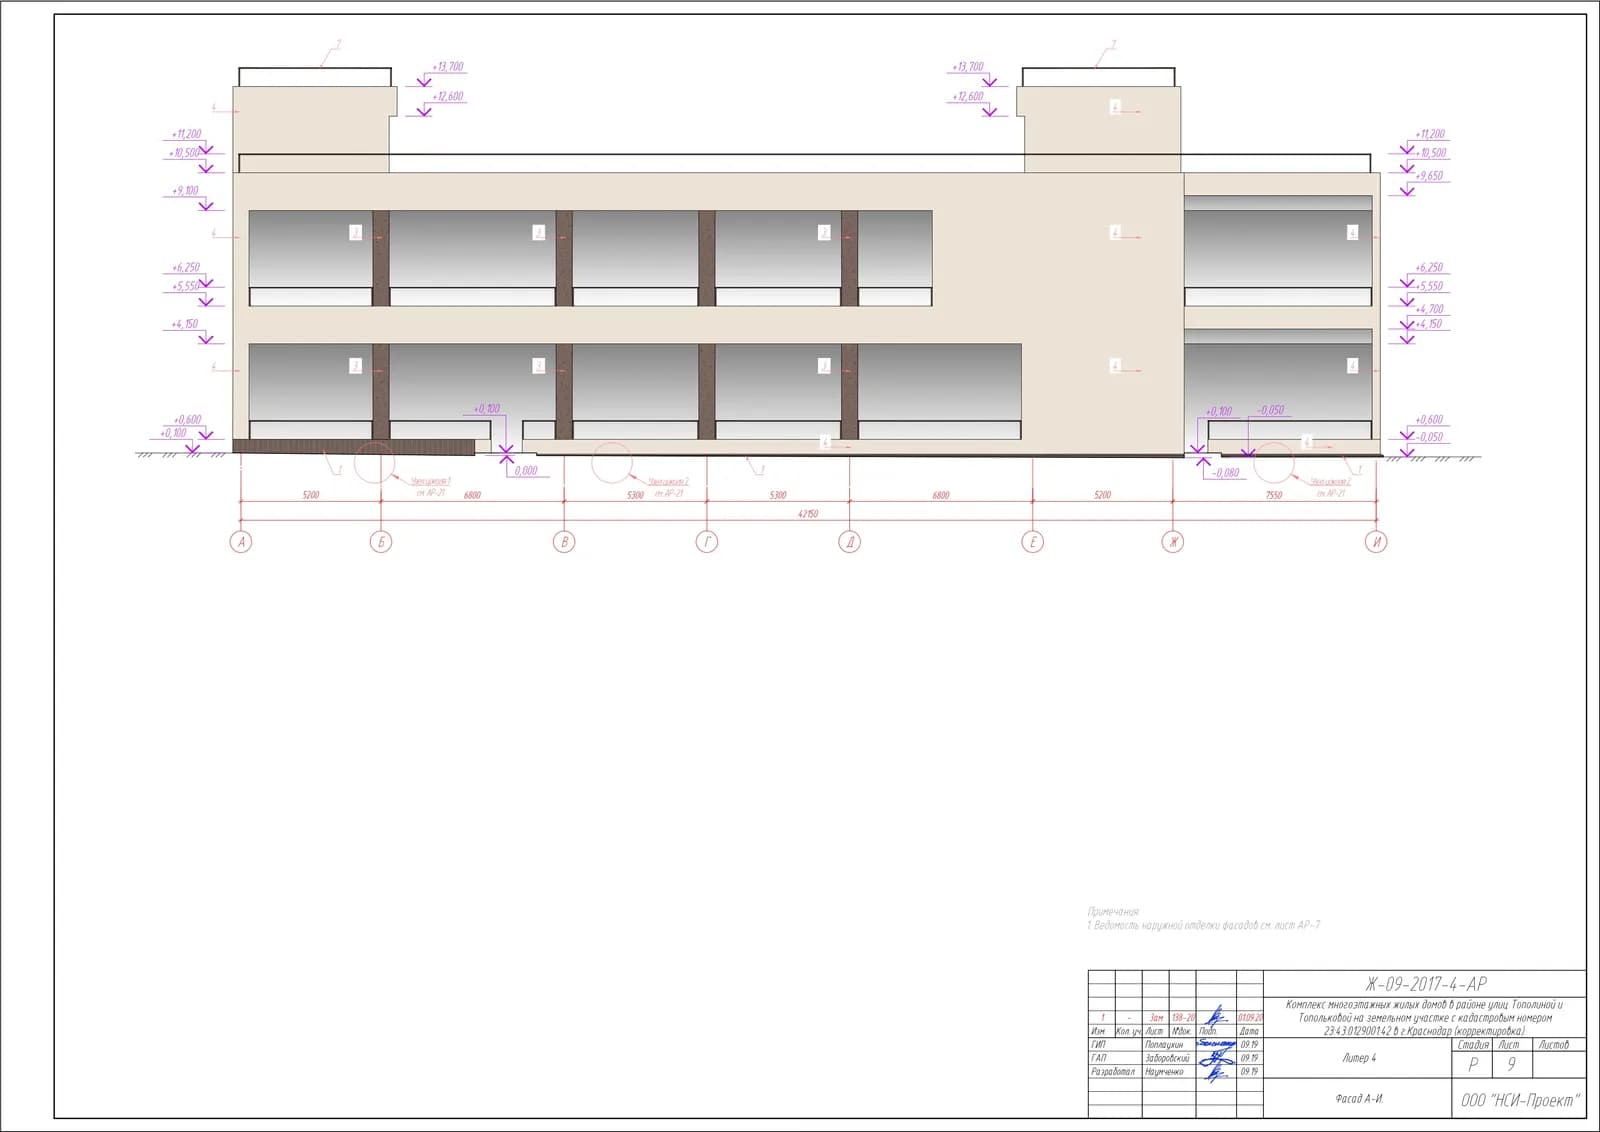Click the "Узел цоколя 1" callout label
Image resolution: width=1600 pixels, height=1132 pixels.
(431, 481)
